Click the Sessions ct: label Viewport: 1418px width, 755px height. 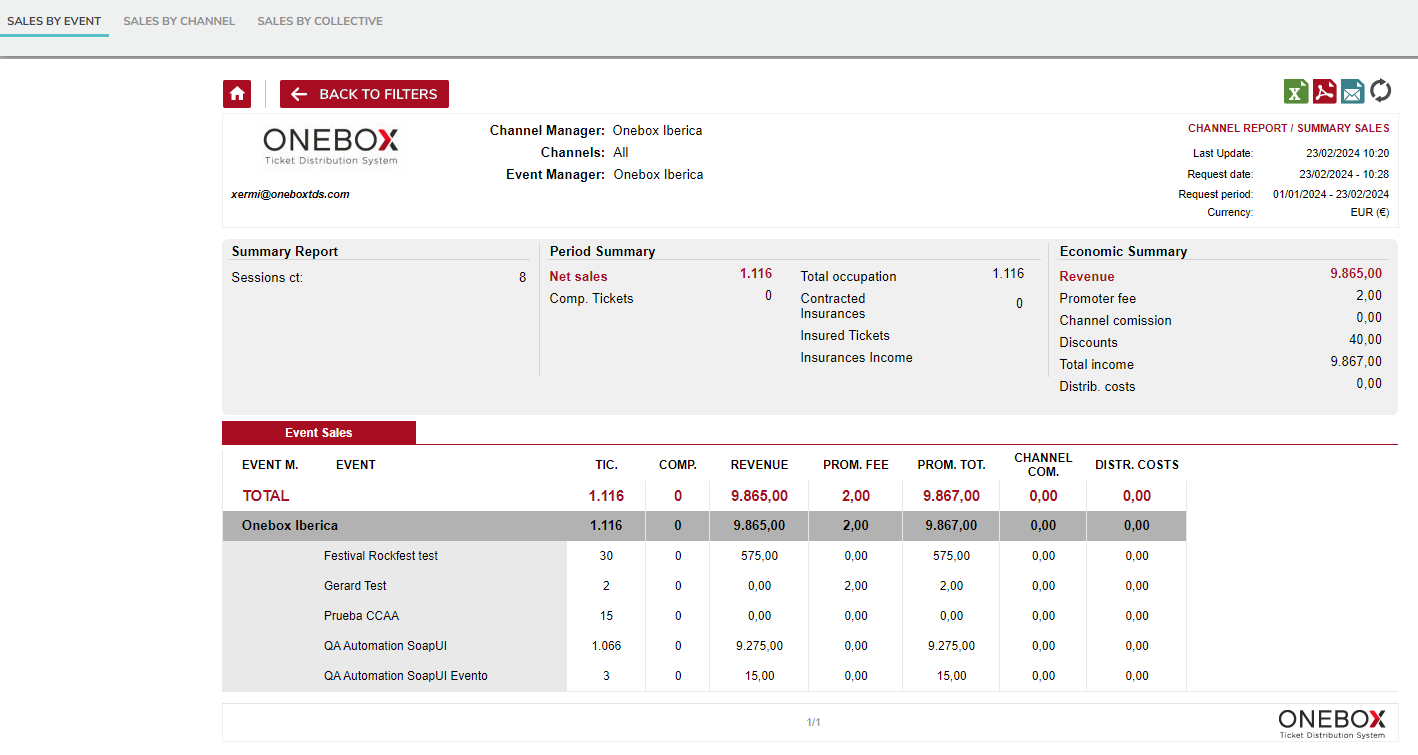(x=267, y=278)
